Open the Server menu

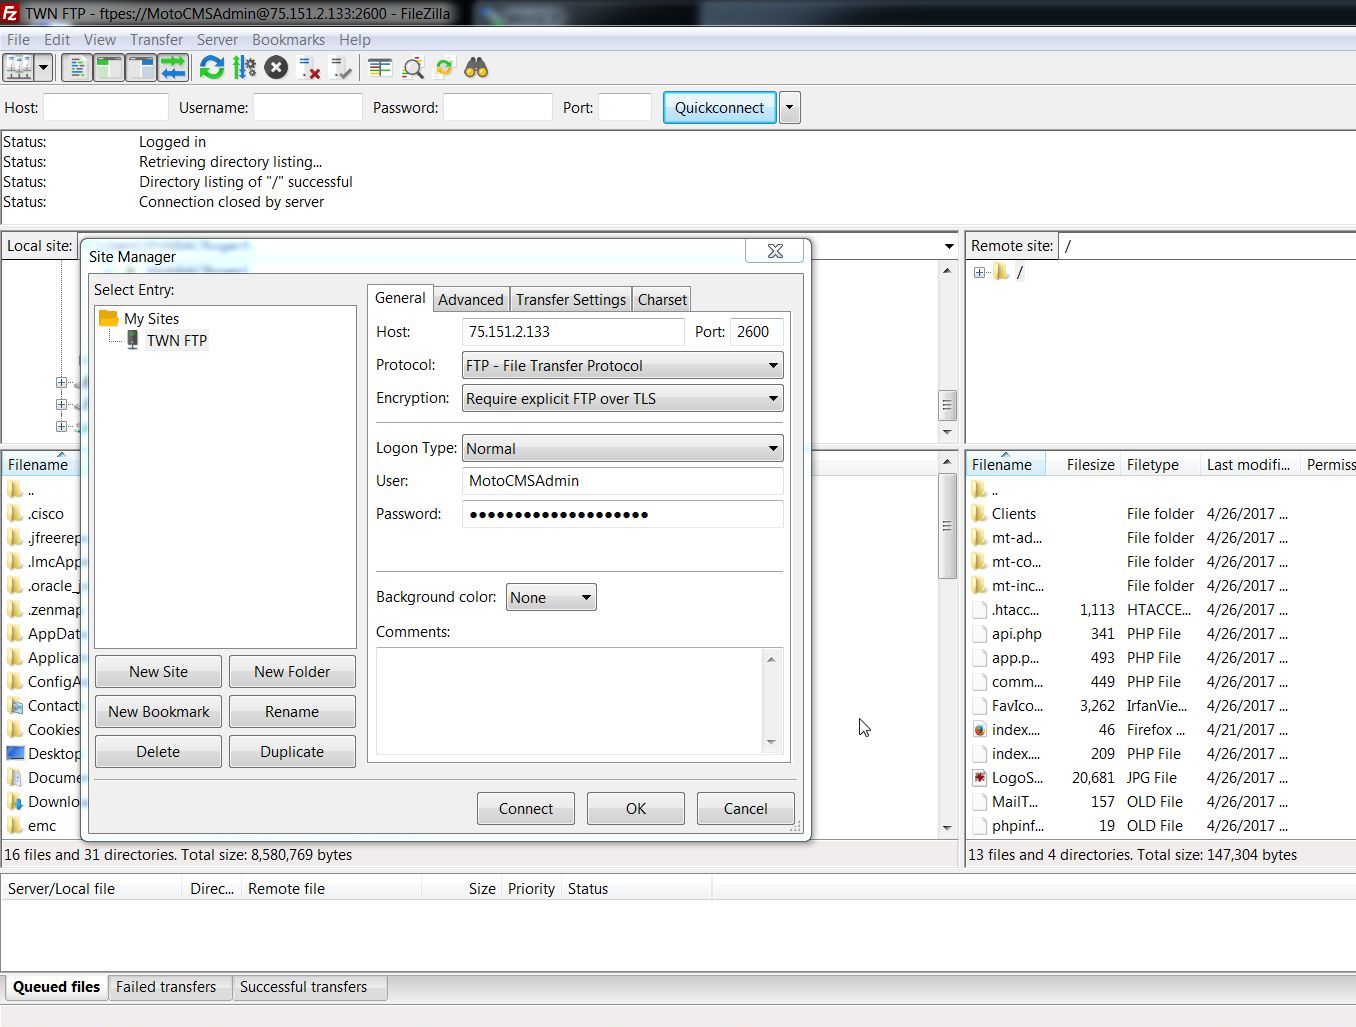coord(217,40)
